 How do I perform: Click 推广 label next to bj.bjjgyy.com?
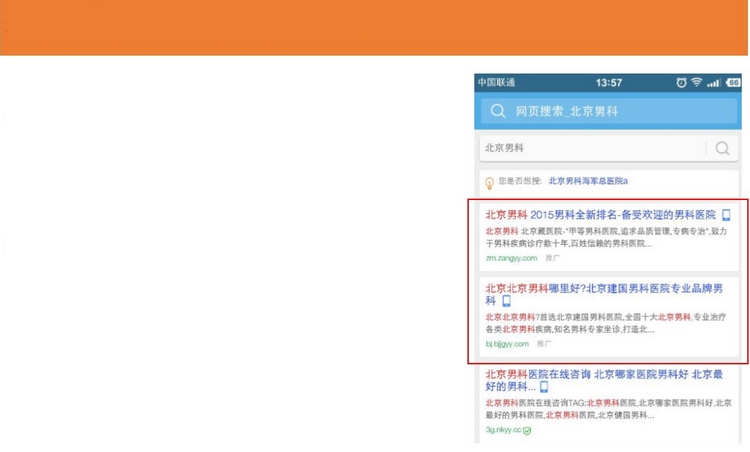pos(544,343)
